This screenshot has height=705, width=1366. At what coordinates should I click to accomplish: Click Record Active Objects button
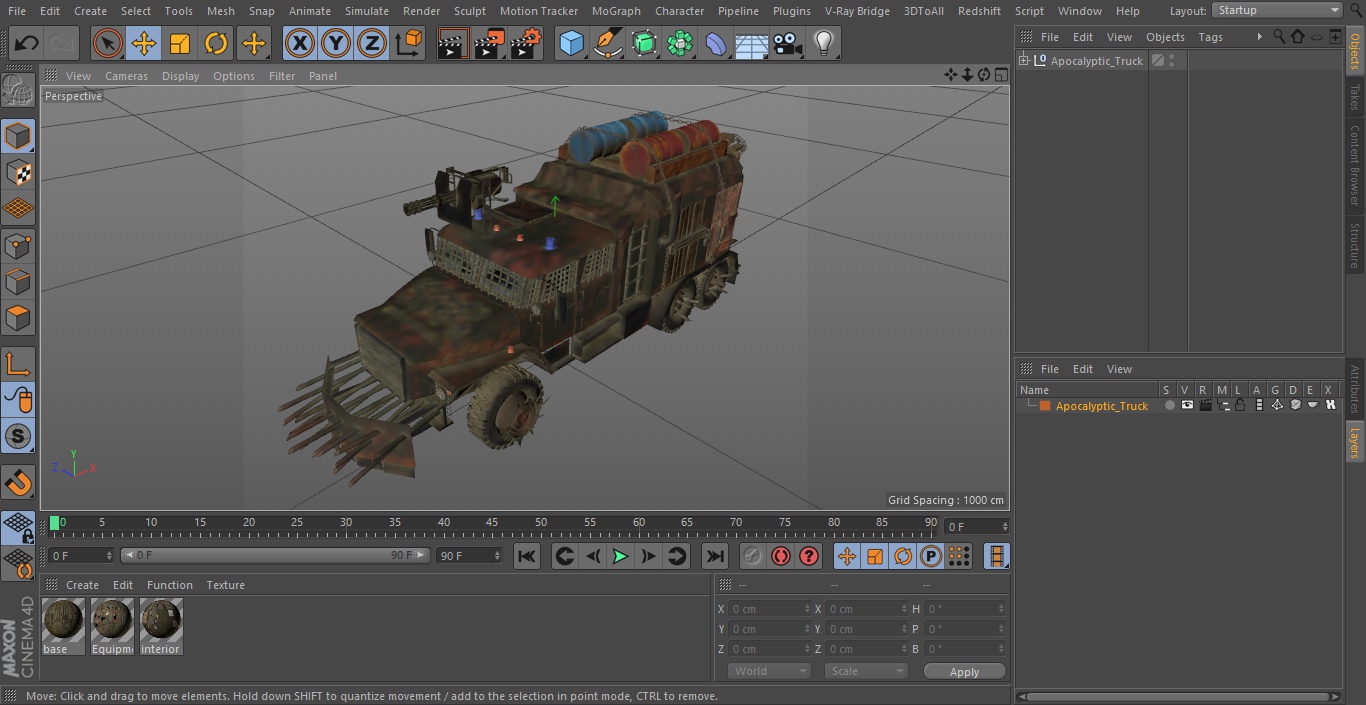[753, 556]
